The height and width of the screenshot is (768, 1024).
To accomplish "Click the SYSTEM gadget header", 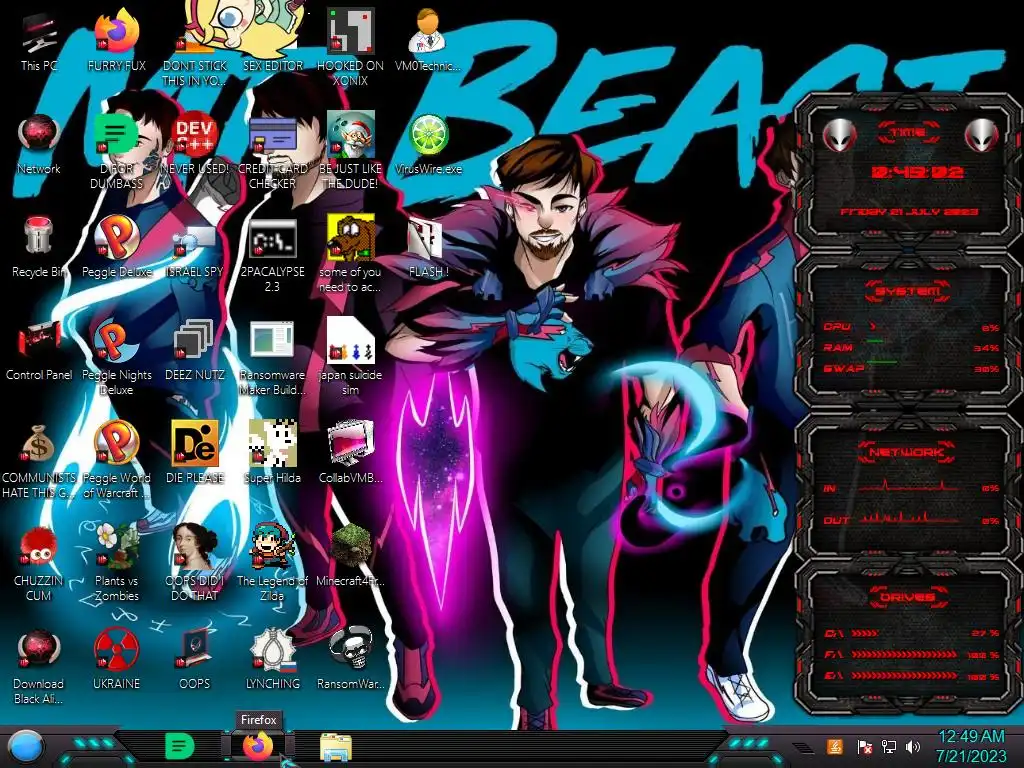I will point(908,291).
